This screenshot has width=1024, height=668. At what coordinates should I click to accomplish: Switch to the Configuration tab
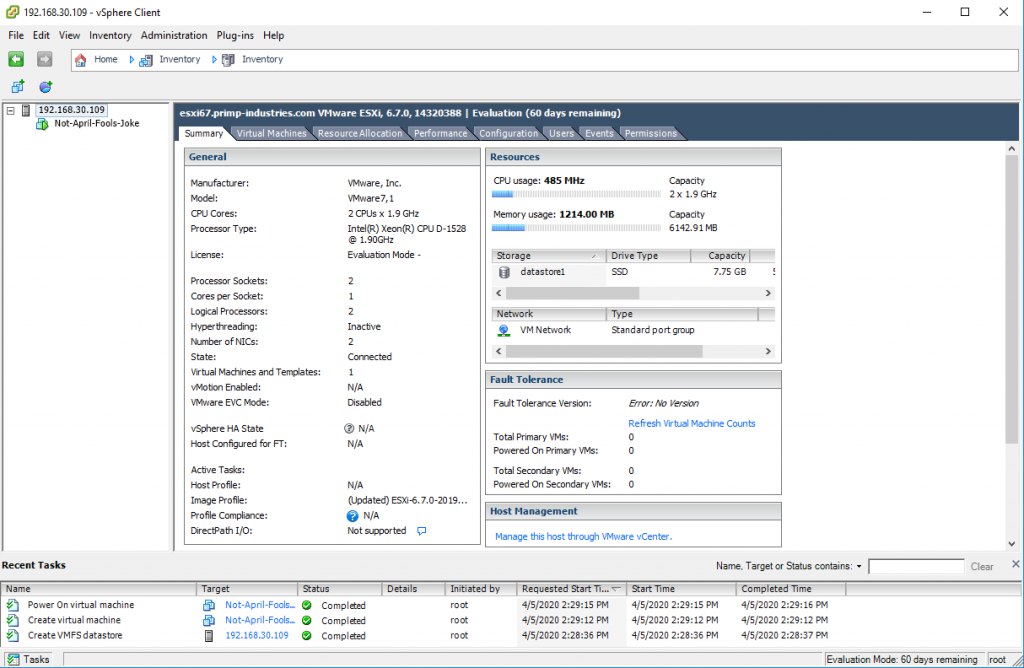[x=509, y=133]
